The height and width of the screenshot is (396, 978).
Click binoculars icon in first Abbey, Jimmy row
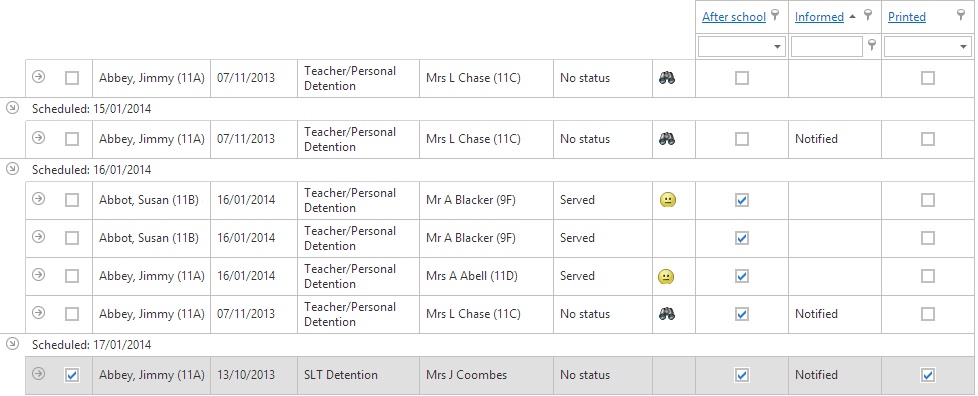[x=667, y=78]
